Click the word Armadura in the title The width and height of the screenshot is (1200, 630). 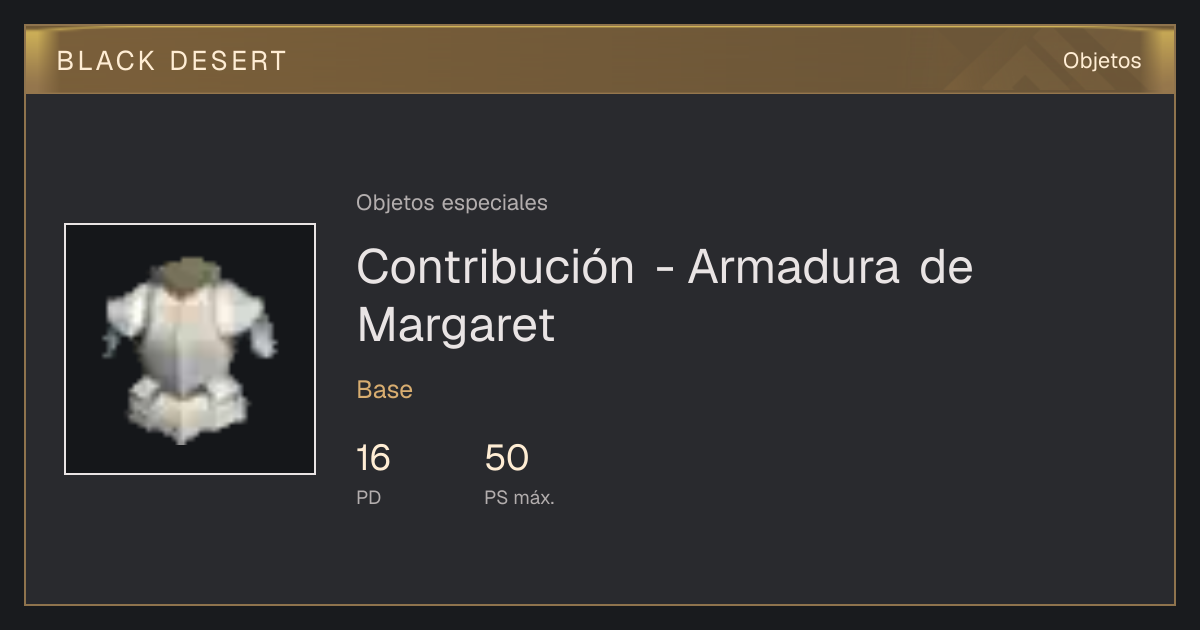pos(794,267)
